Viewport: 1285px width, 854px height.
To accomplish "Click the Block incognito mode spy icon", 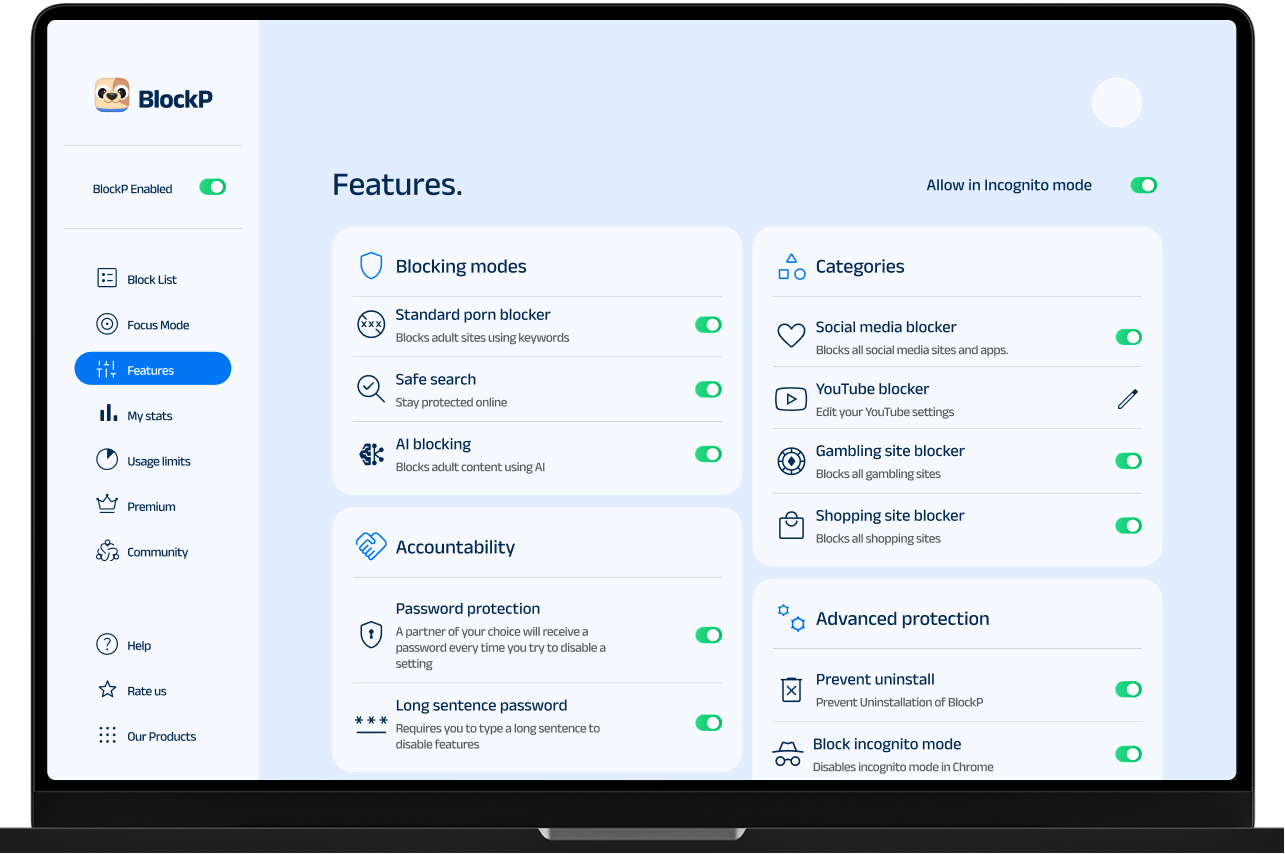I will [x=788, y=753].
